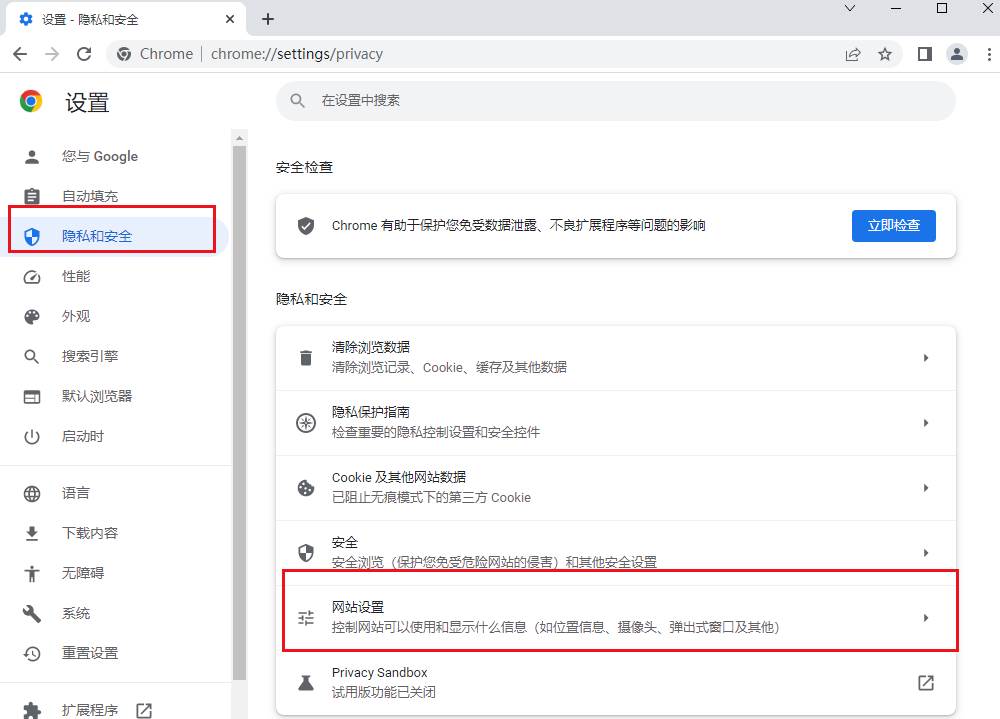The image size is (1000, 719).
Task: Go back using the browser back arrow
Action: [x=20, y=54]
